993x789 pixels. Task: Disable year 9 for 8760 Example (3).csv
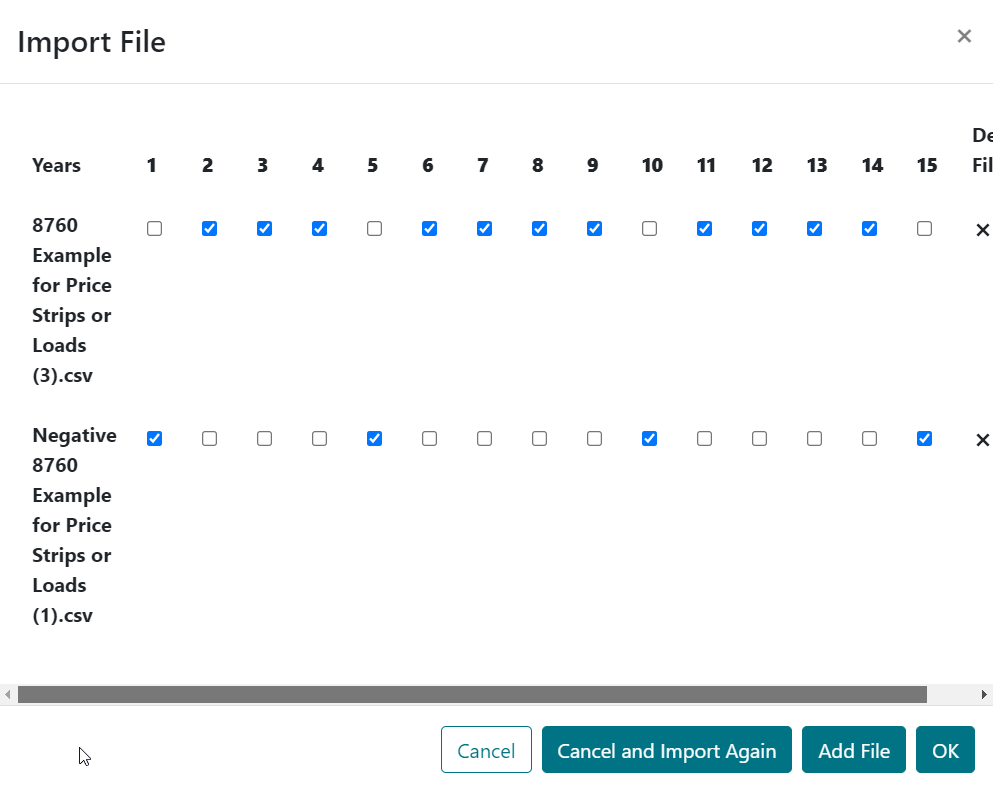click(594, 228)
